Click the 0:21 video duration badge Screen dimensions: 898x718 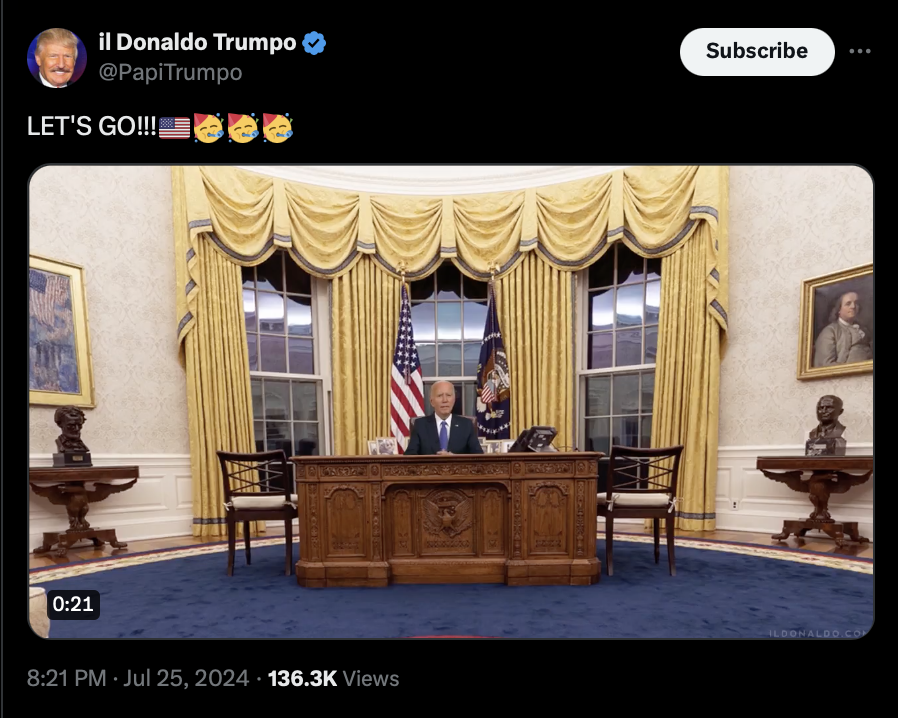click(73, 604)
